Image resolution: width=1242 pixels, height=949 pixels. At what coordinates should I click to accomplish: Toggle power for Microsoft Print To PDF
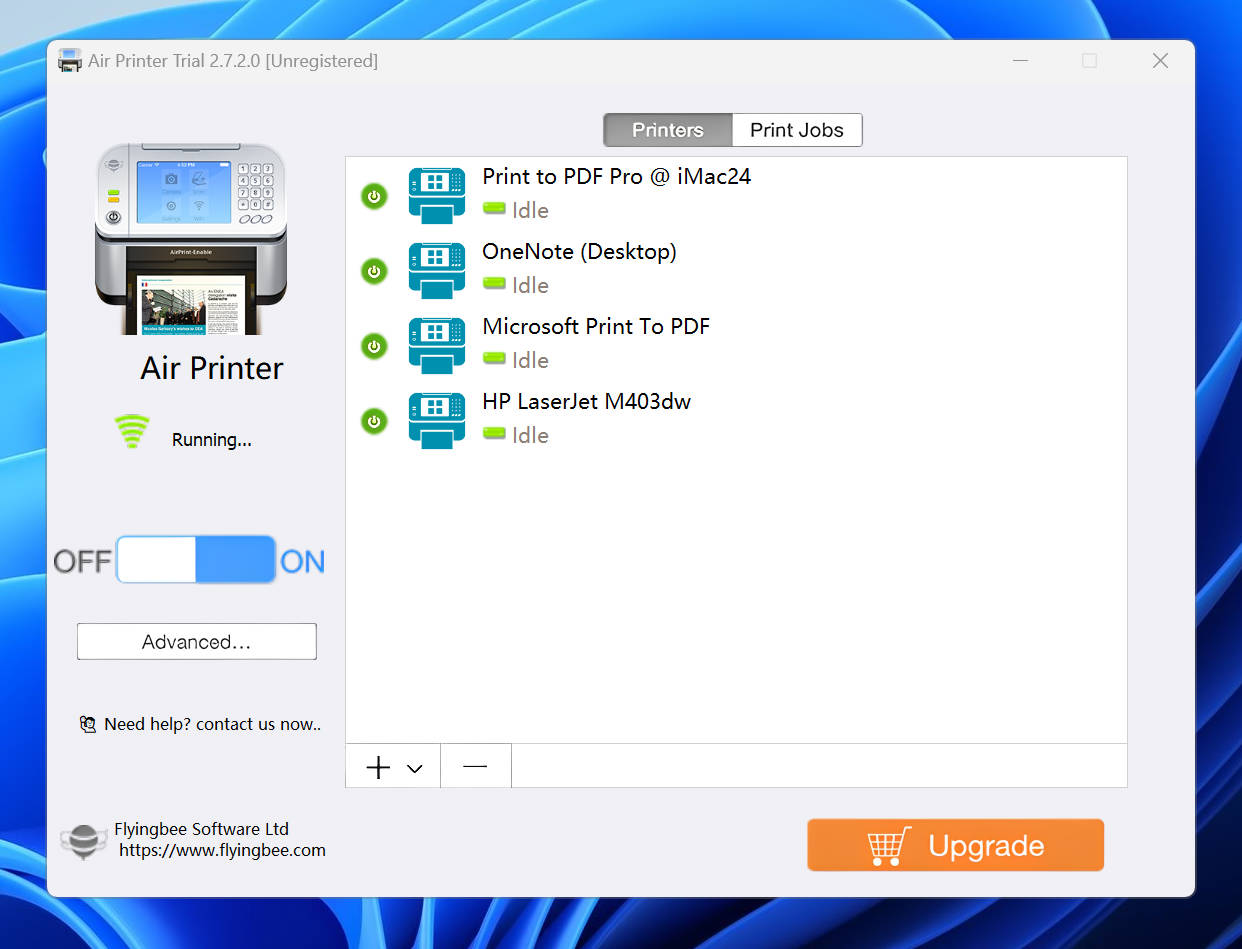[x=374, y=346]
